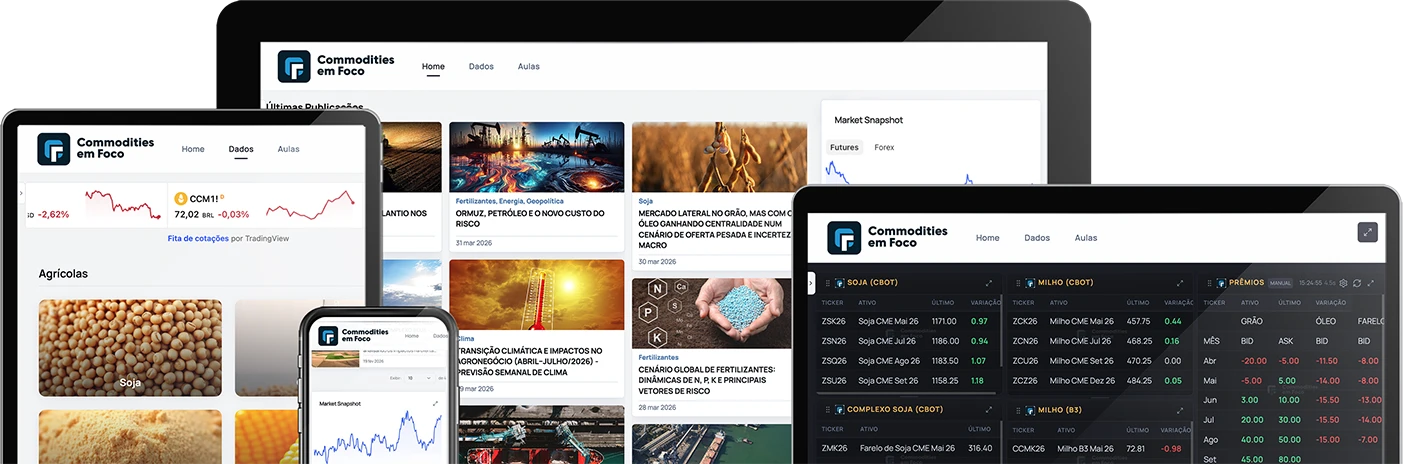The image size is (1403, 464).
Task: Expand the MILHO (CBOT) panel
Action: [x=1180, y=283]
